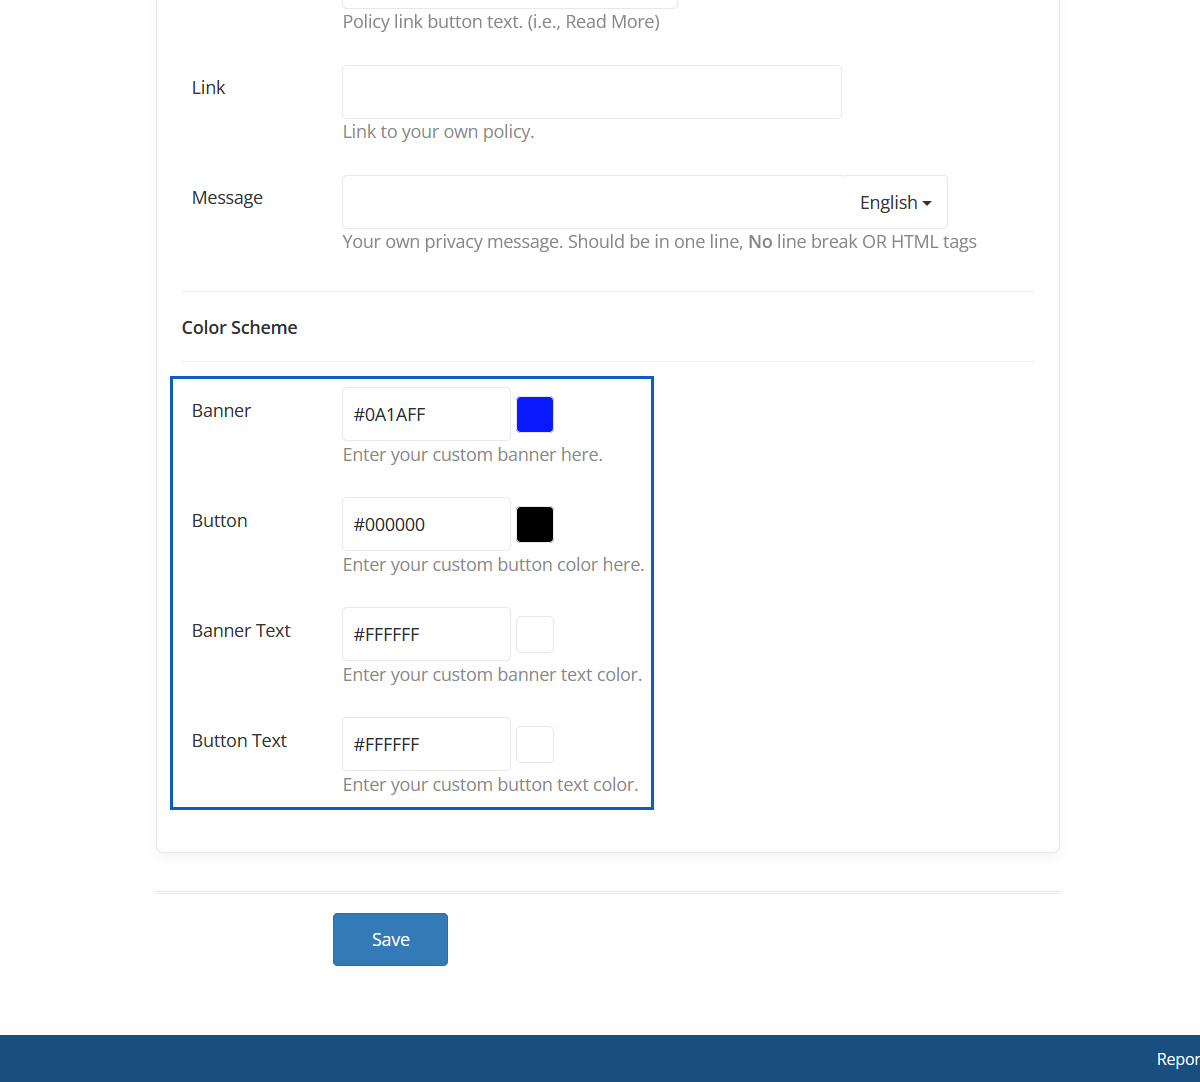Click the Link policy URL input field
Image resolution: width=1200 pixels, height=1082 pixels.
tap(591, 92)
